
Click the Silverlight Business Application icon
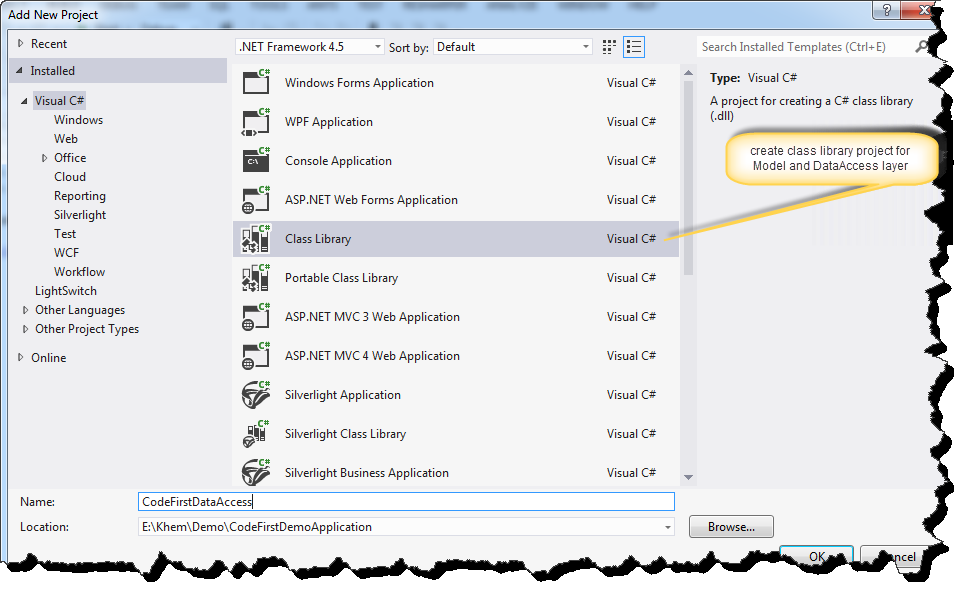pos(256,473)
